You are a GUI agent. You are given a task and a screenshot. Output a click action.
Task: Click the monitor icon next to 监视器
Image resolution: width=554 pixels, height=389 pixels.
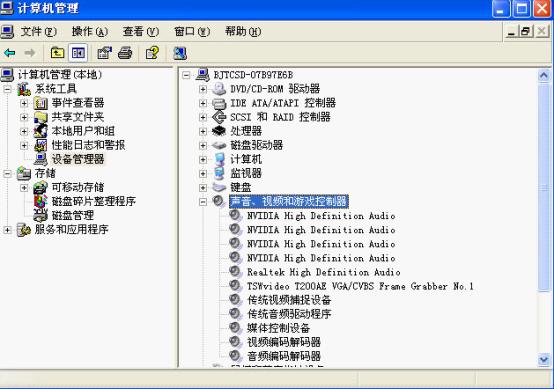click(219, 173)
